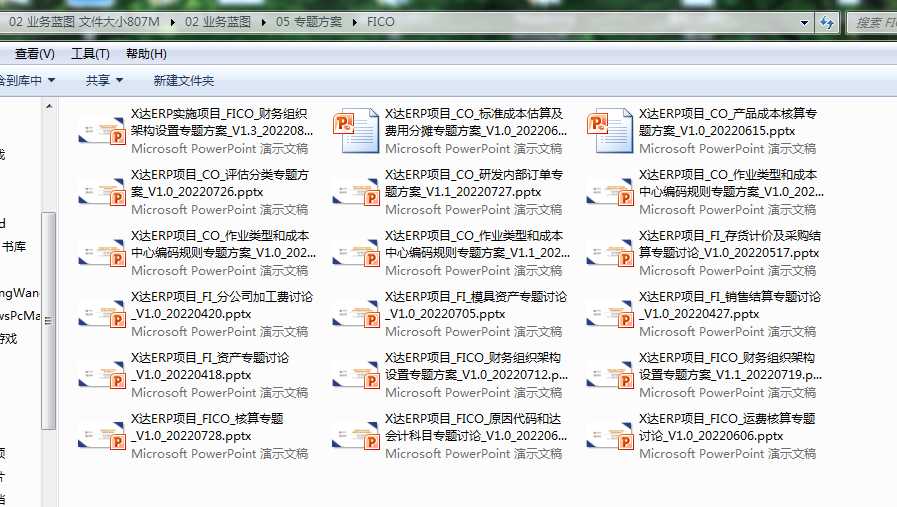Click the search input field

click(870, 22)
